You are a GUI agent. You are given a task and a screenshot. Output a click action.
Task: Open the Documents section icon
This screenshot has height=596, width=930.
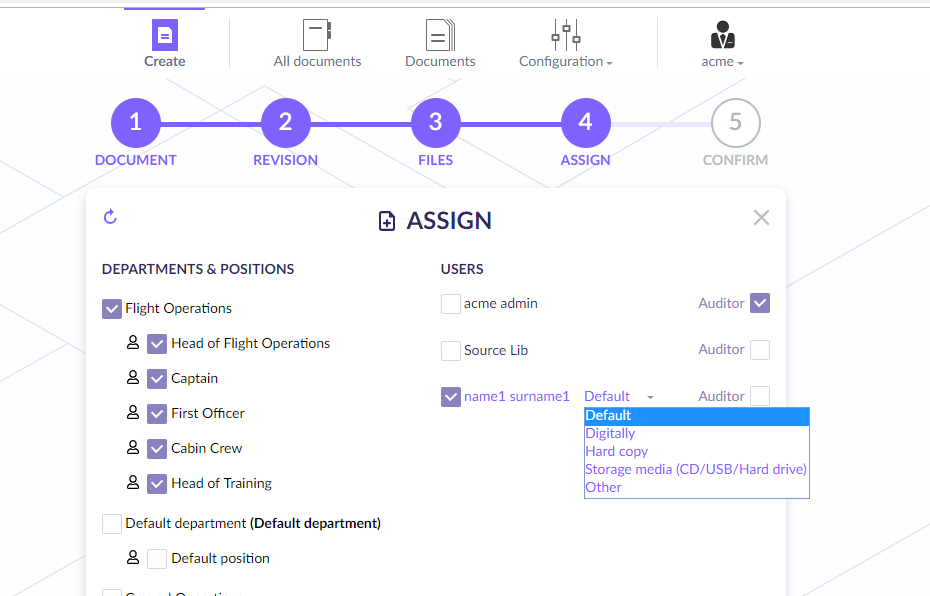pyautogui.click(x=440, y=36)
